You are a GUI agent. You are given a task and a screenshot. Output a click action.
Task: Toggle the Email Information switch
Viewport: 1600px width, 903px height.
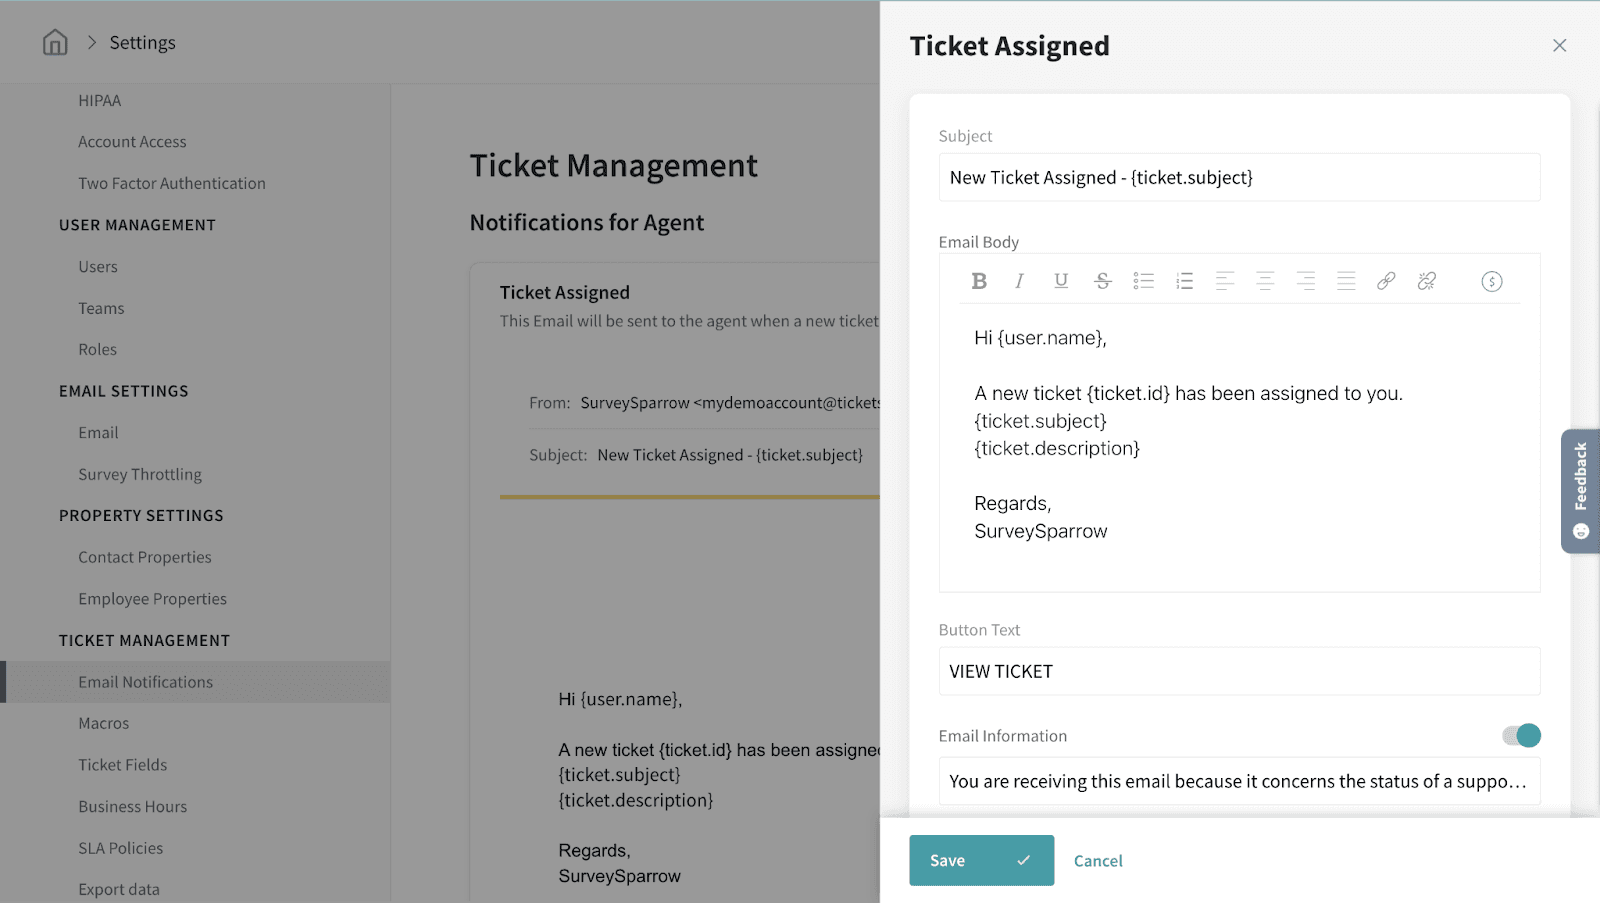click(1521, 736)
